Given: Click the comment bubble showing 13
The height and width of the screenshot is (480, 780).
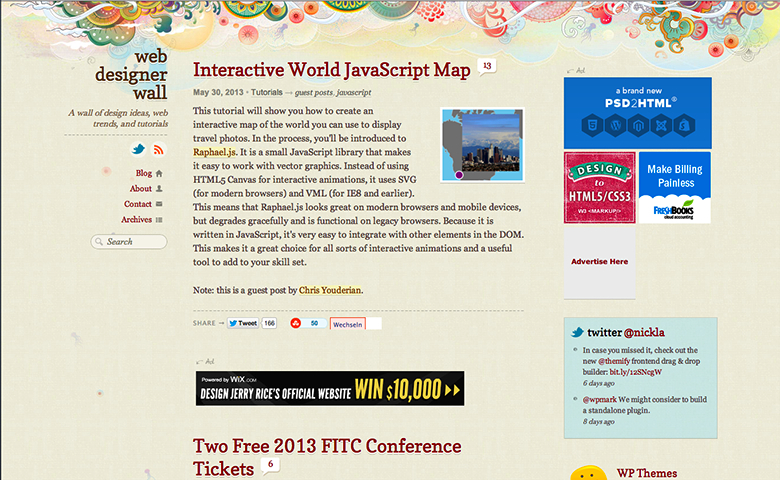Looking at the screenshot, I should pos(487,66).
